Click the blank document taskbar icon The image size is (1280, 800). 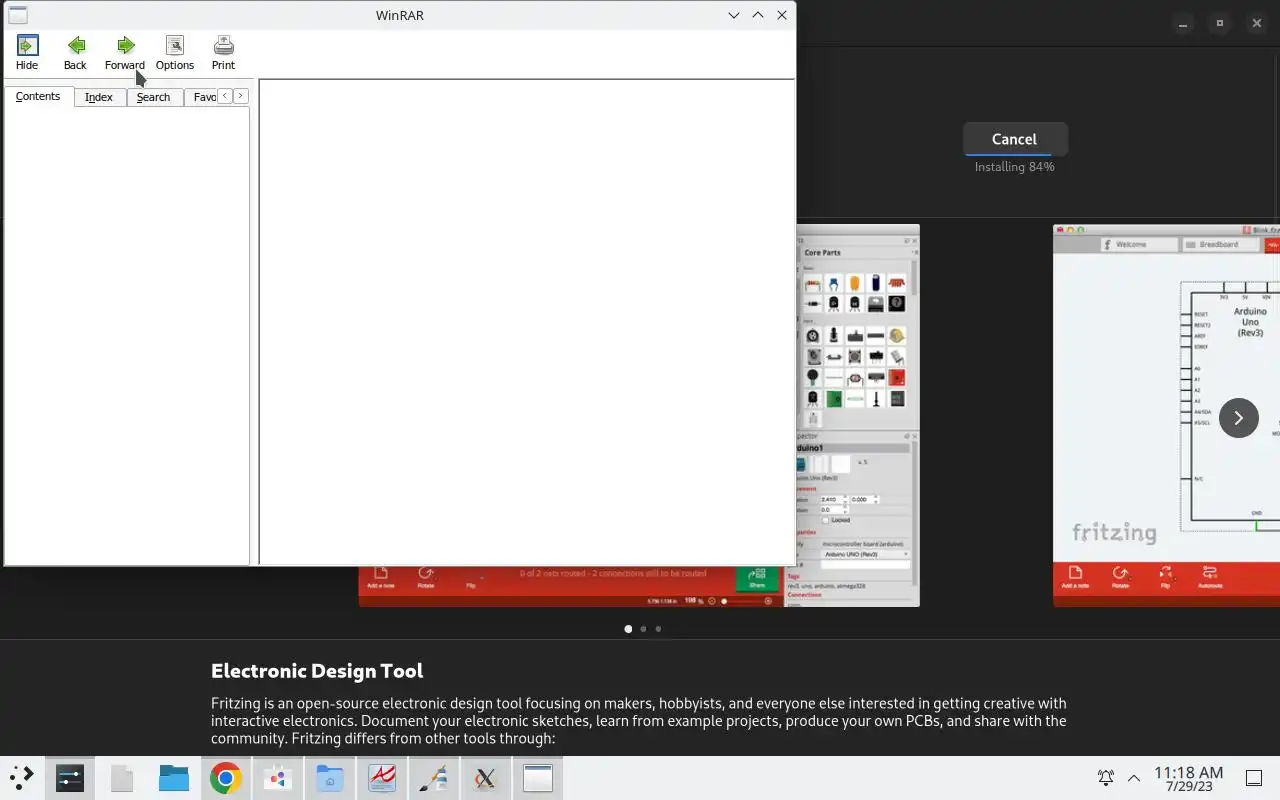122,778
